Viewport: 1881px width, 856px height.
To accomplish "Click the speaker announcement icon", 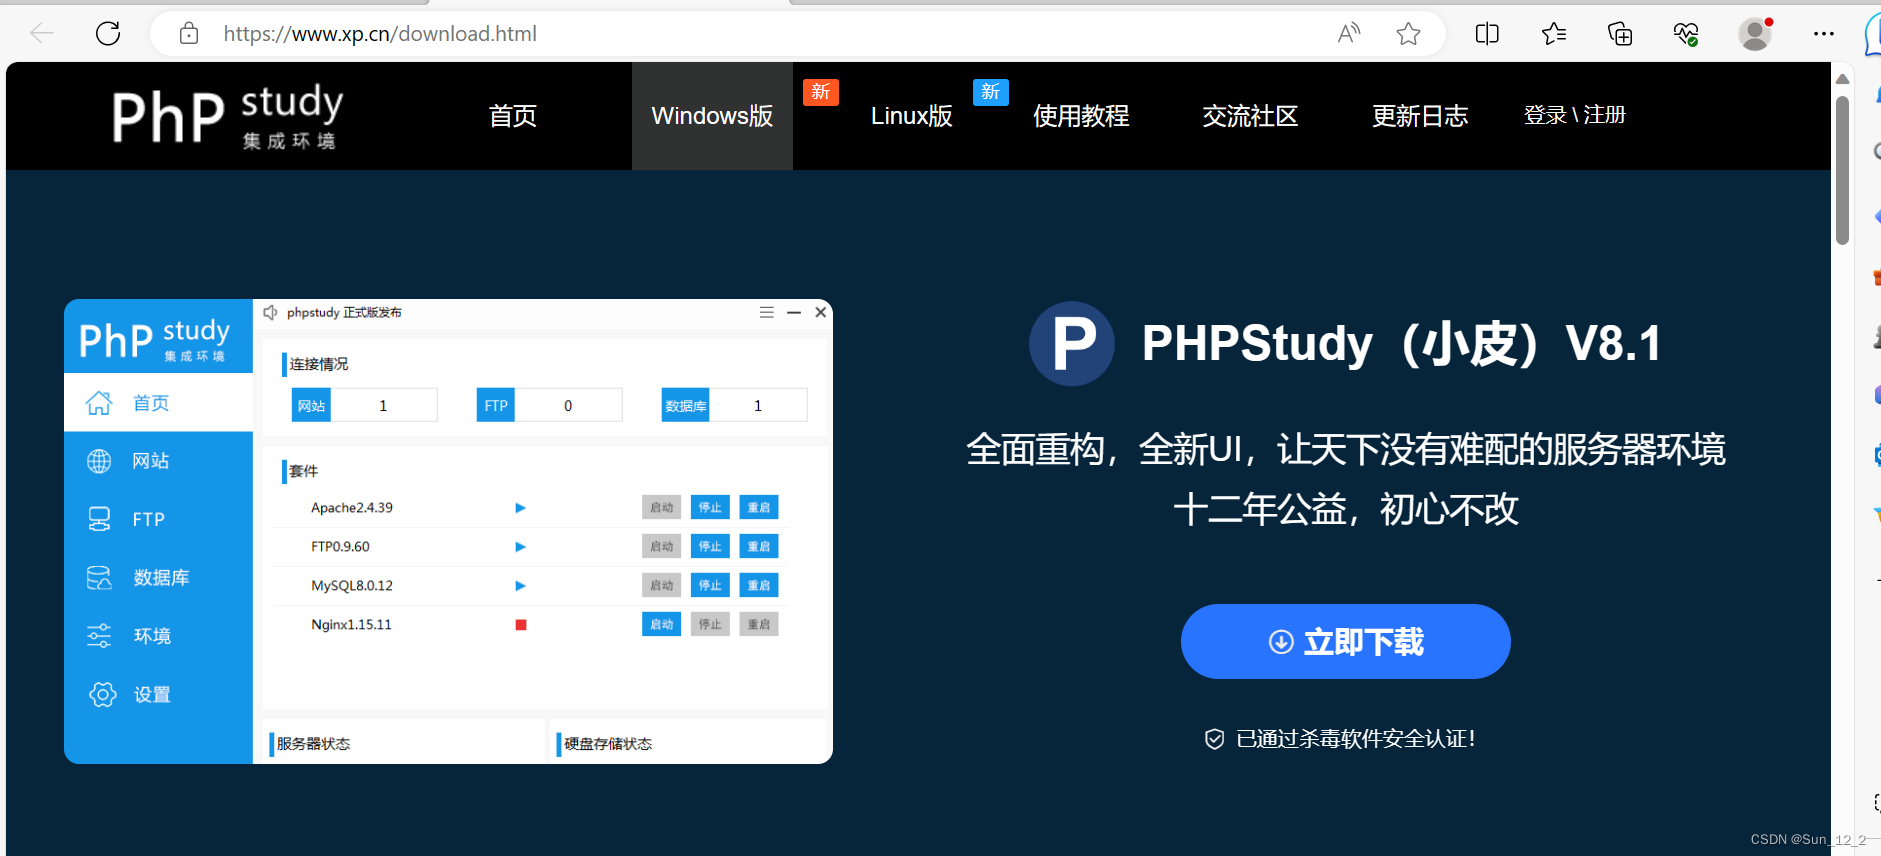I will 270,313.
